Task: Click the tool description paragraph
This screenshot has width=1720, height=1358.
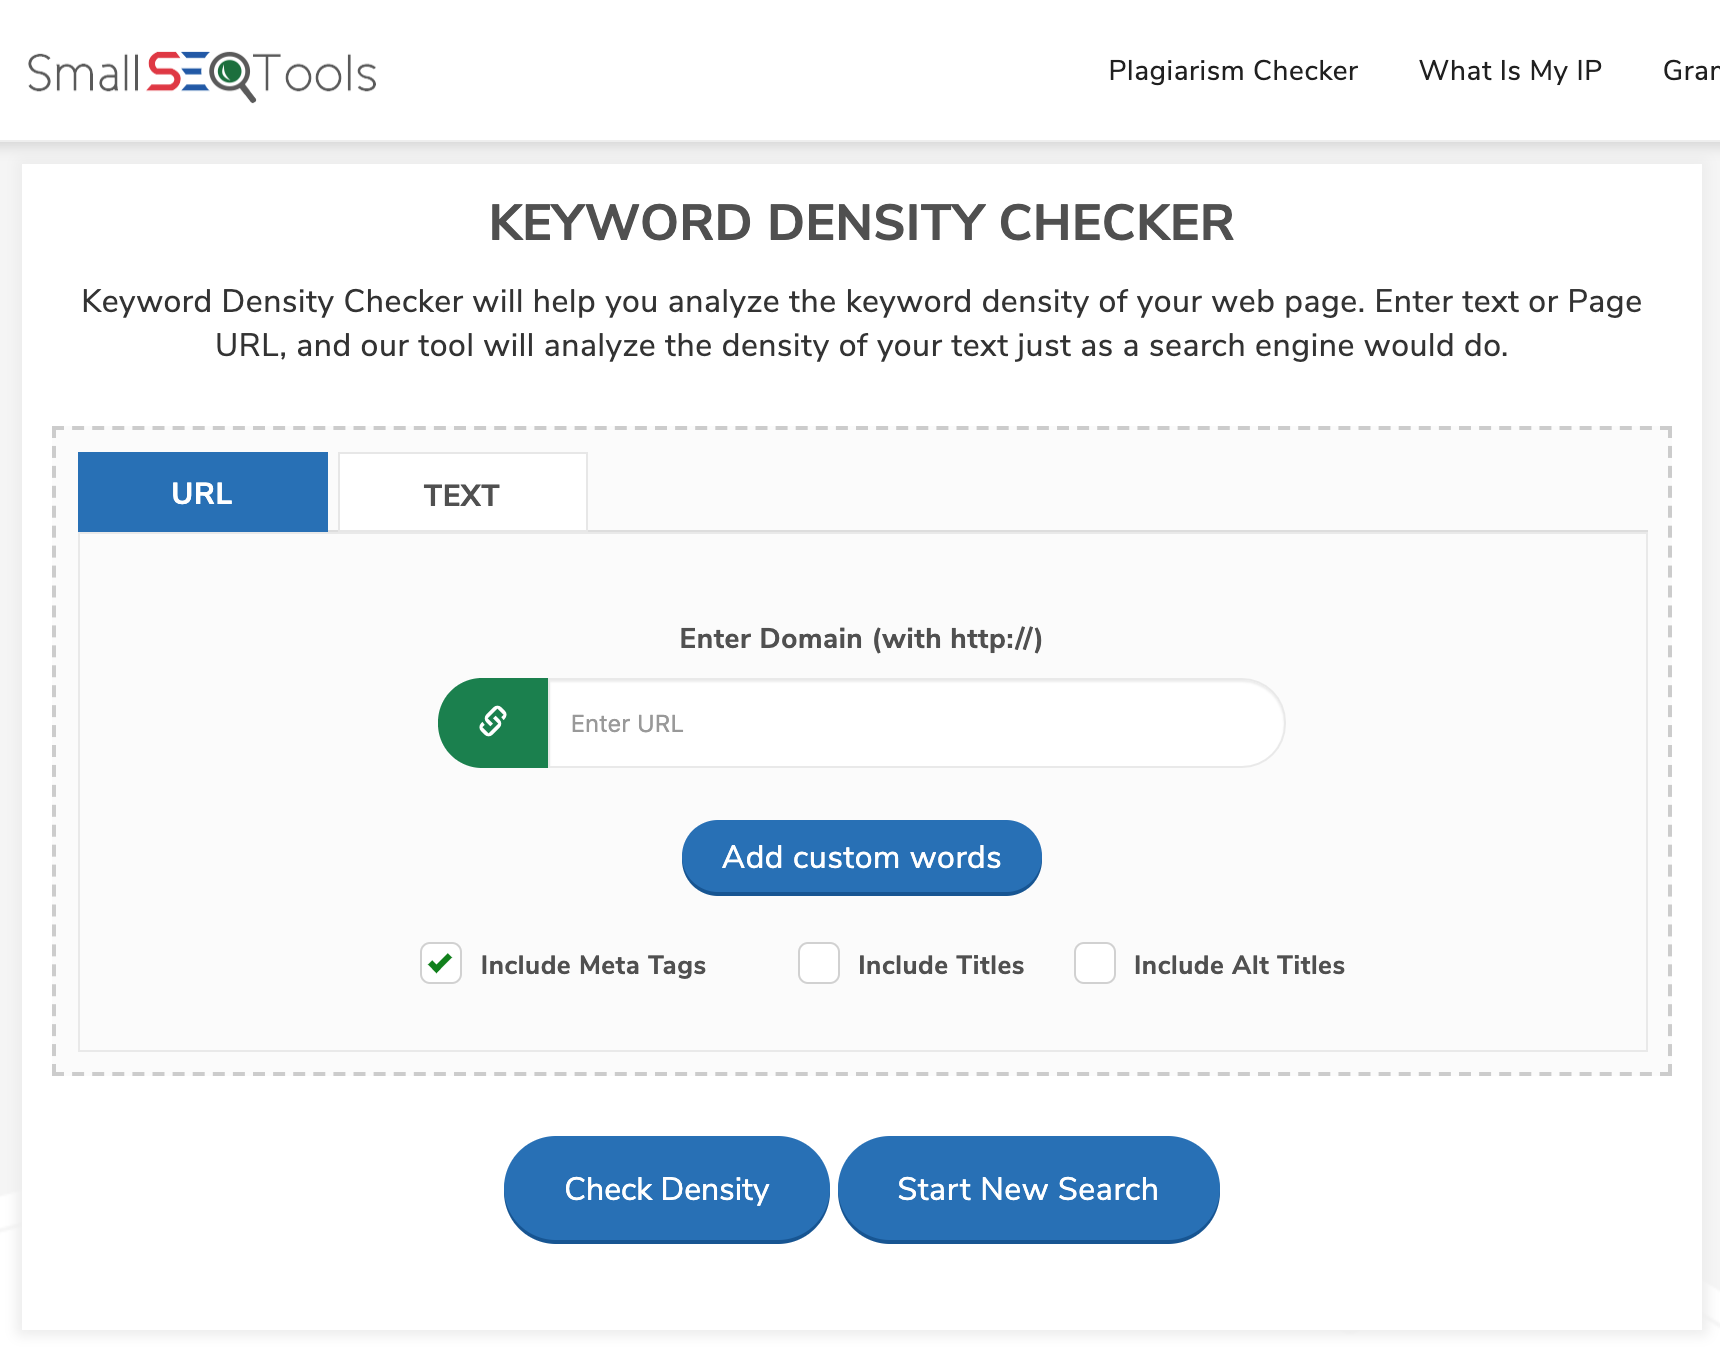Action: [861, 323]
